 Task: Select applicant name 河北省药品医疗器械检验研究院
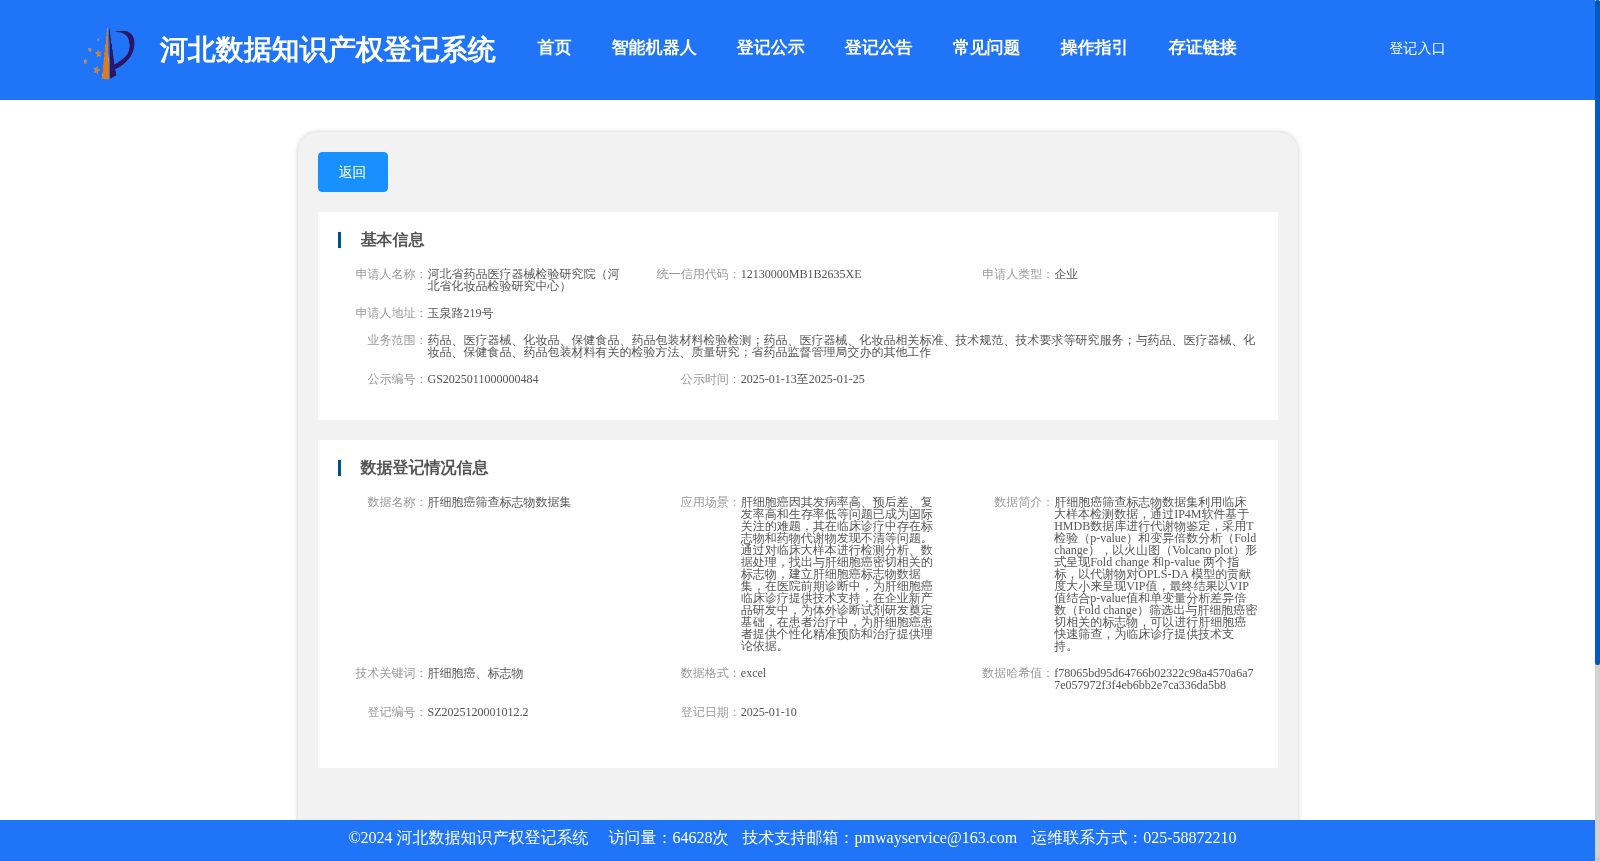click(x=523, y=280)
